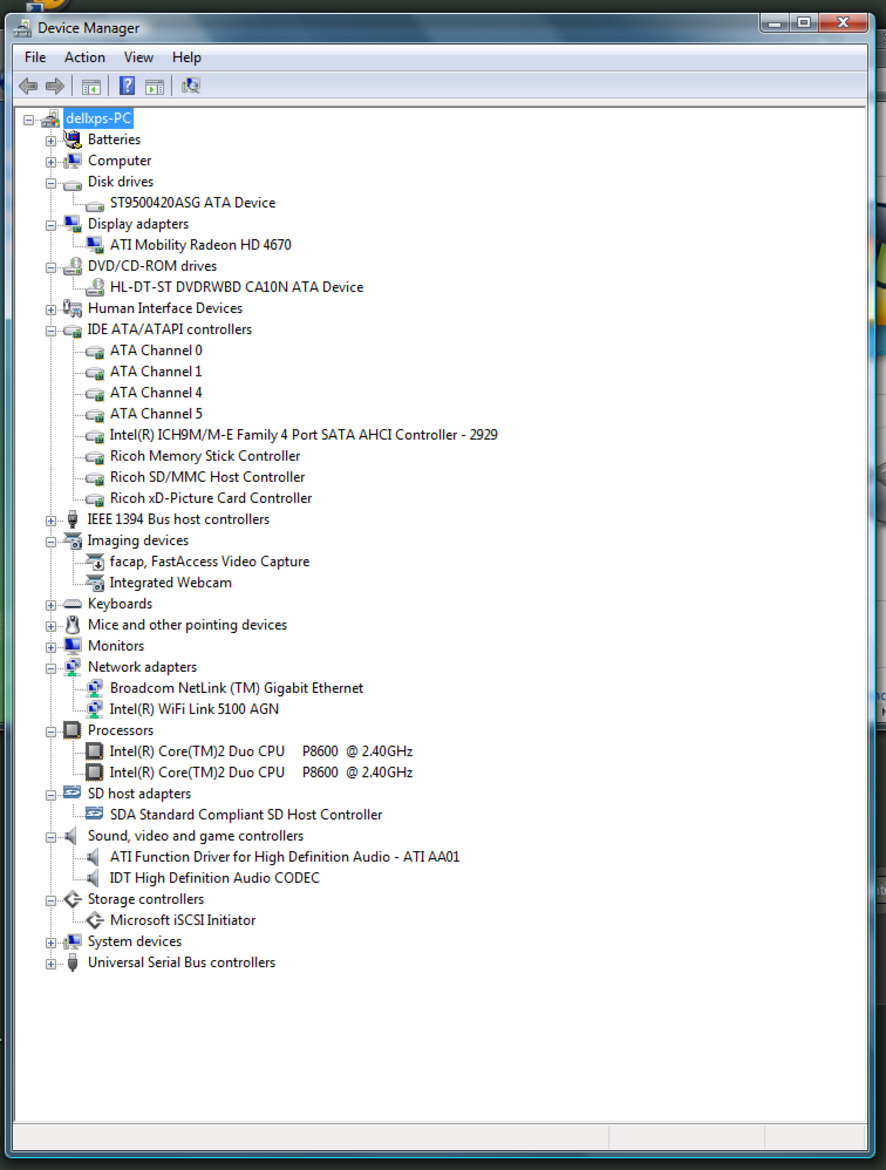Scan for hardware changes using the toolbar icon
The image size is (886, 1170).
click(x=191, y=87)
